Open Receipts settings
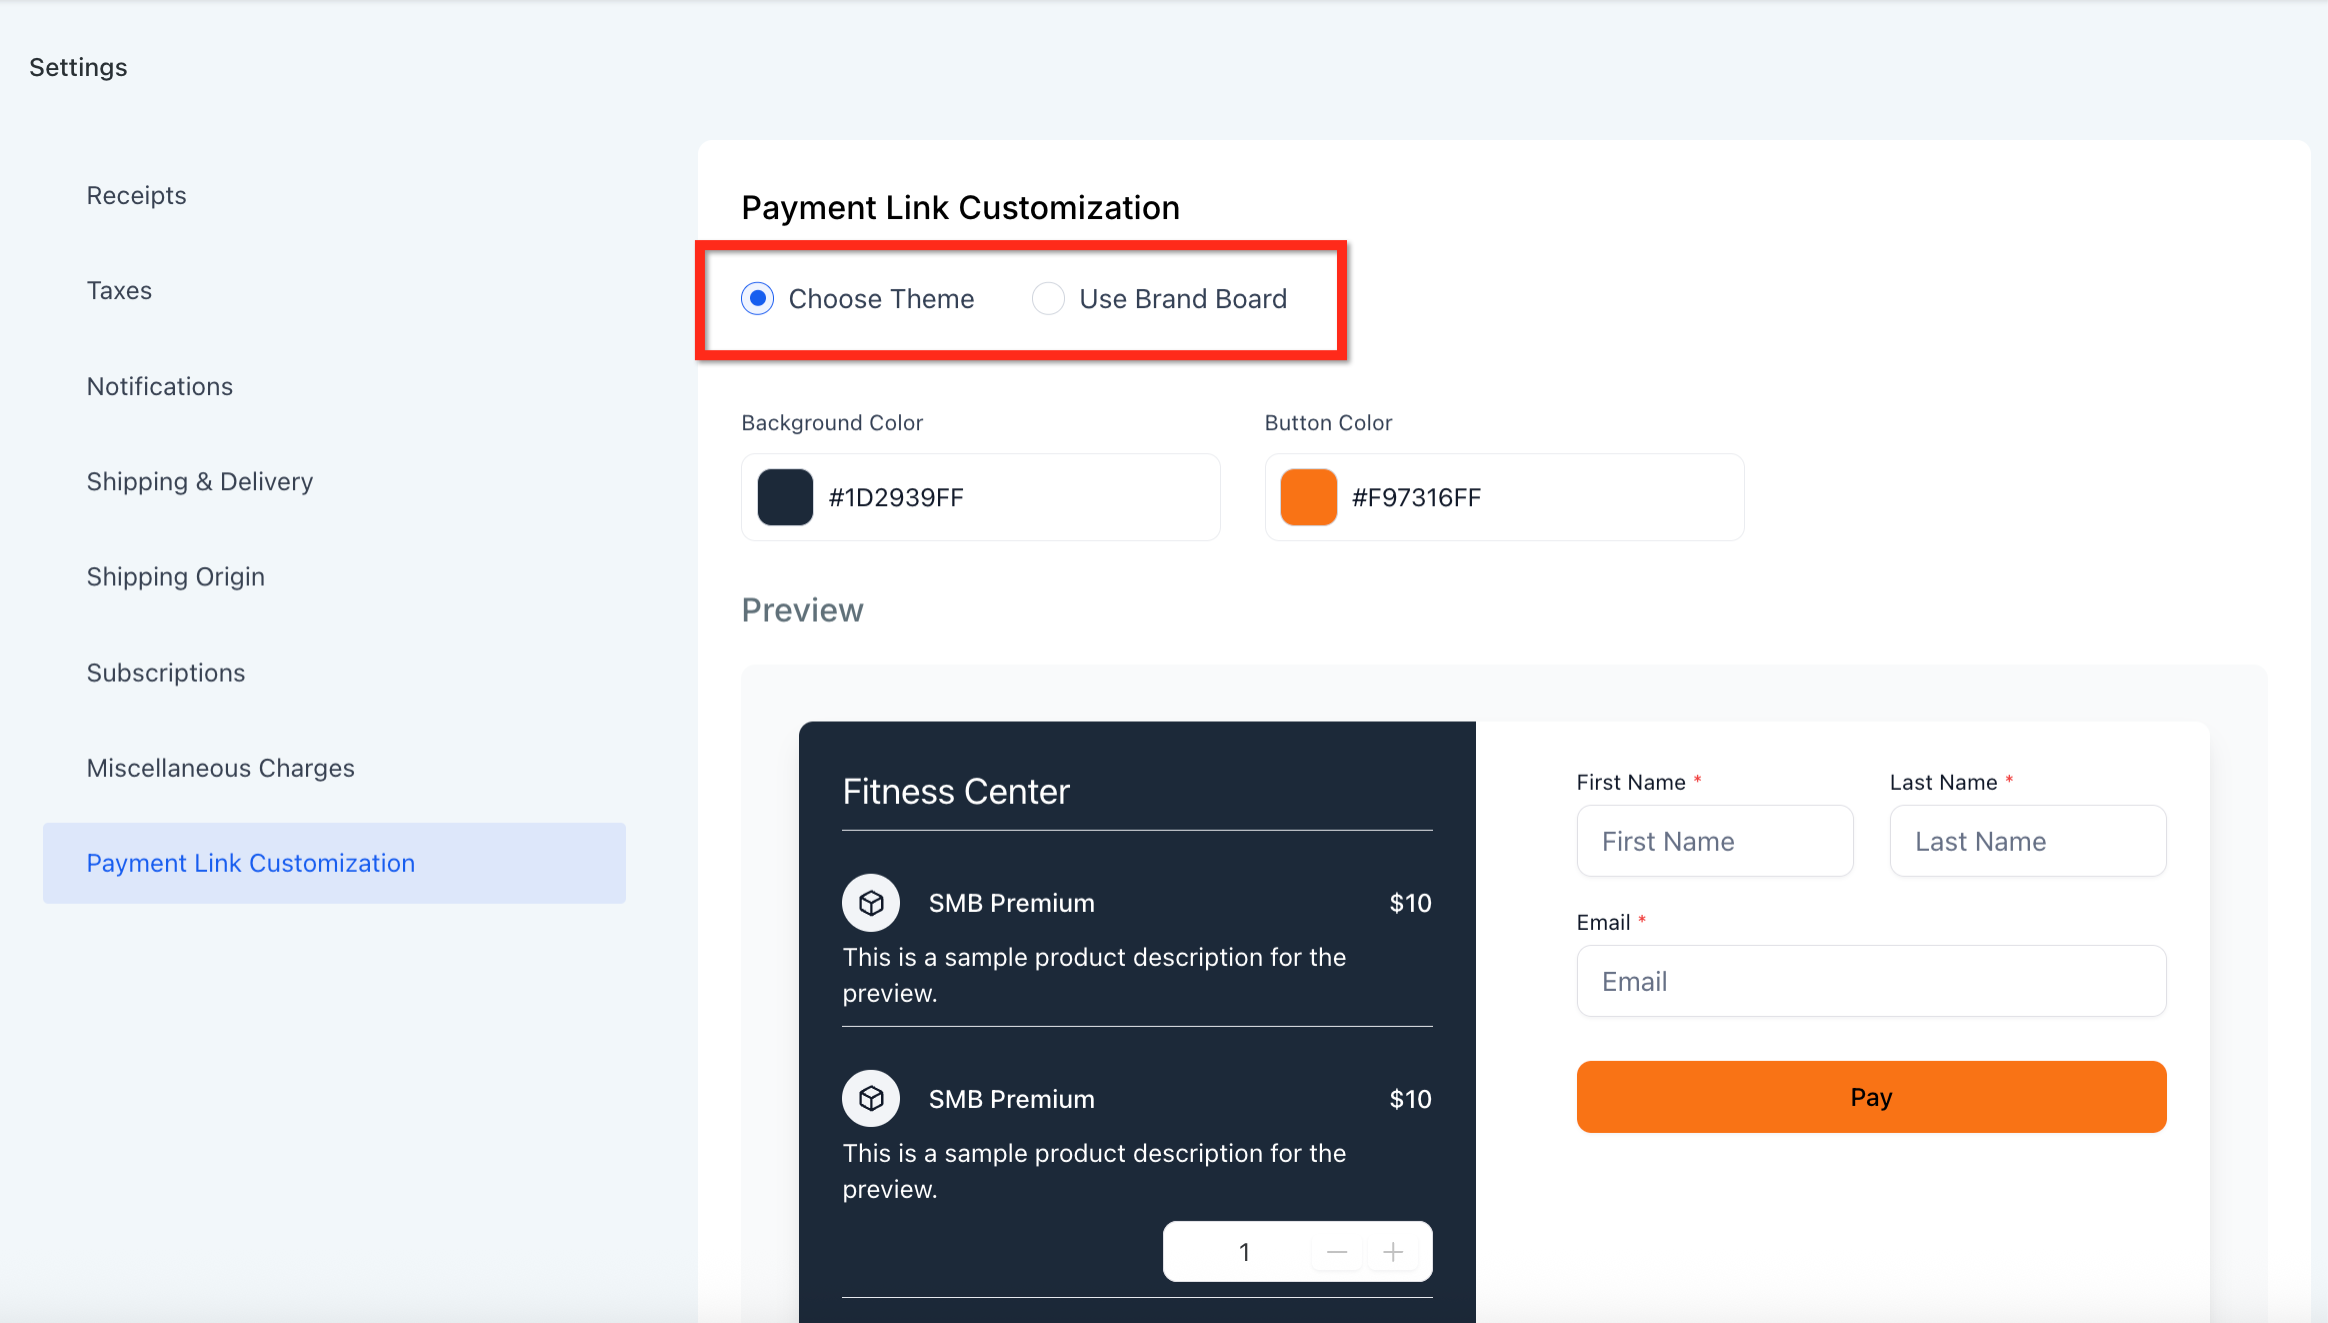Image resolution: width=2328 pixels, height=1323 pixels. coord(136,195)
